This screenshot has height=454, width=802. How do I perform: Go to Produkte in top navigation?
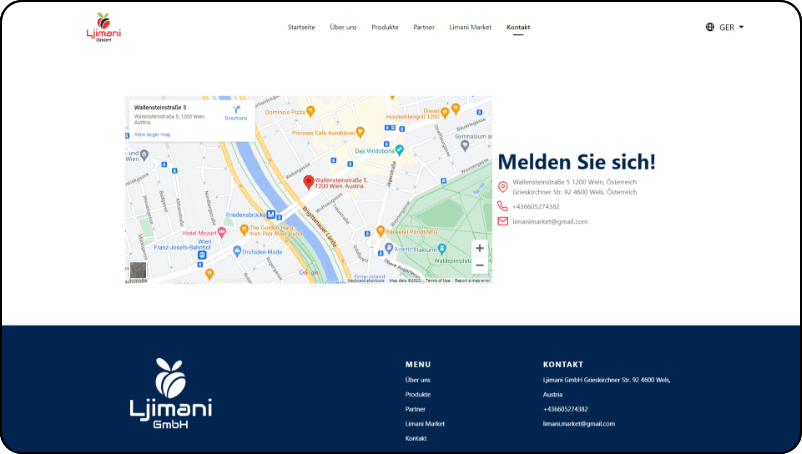(385, 27)
